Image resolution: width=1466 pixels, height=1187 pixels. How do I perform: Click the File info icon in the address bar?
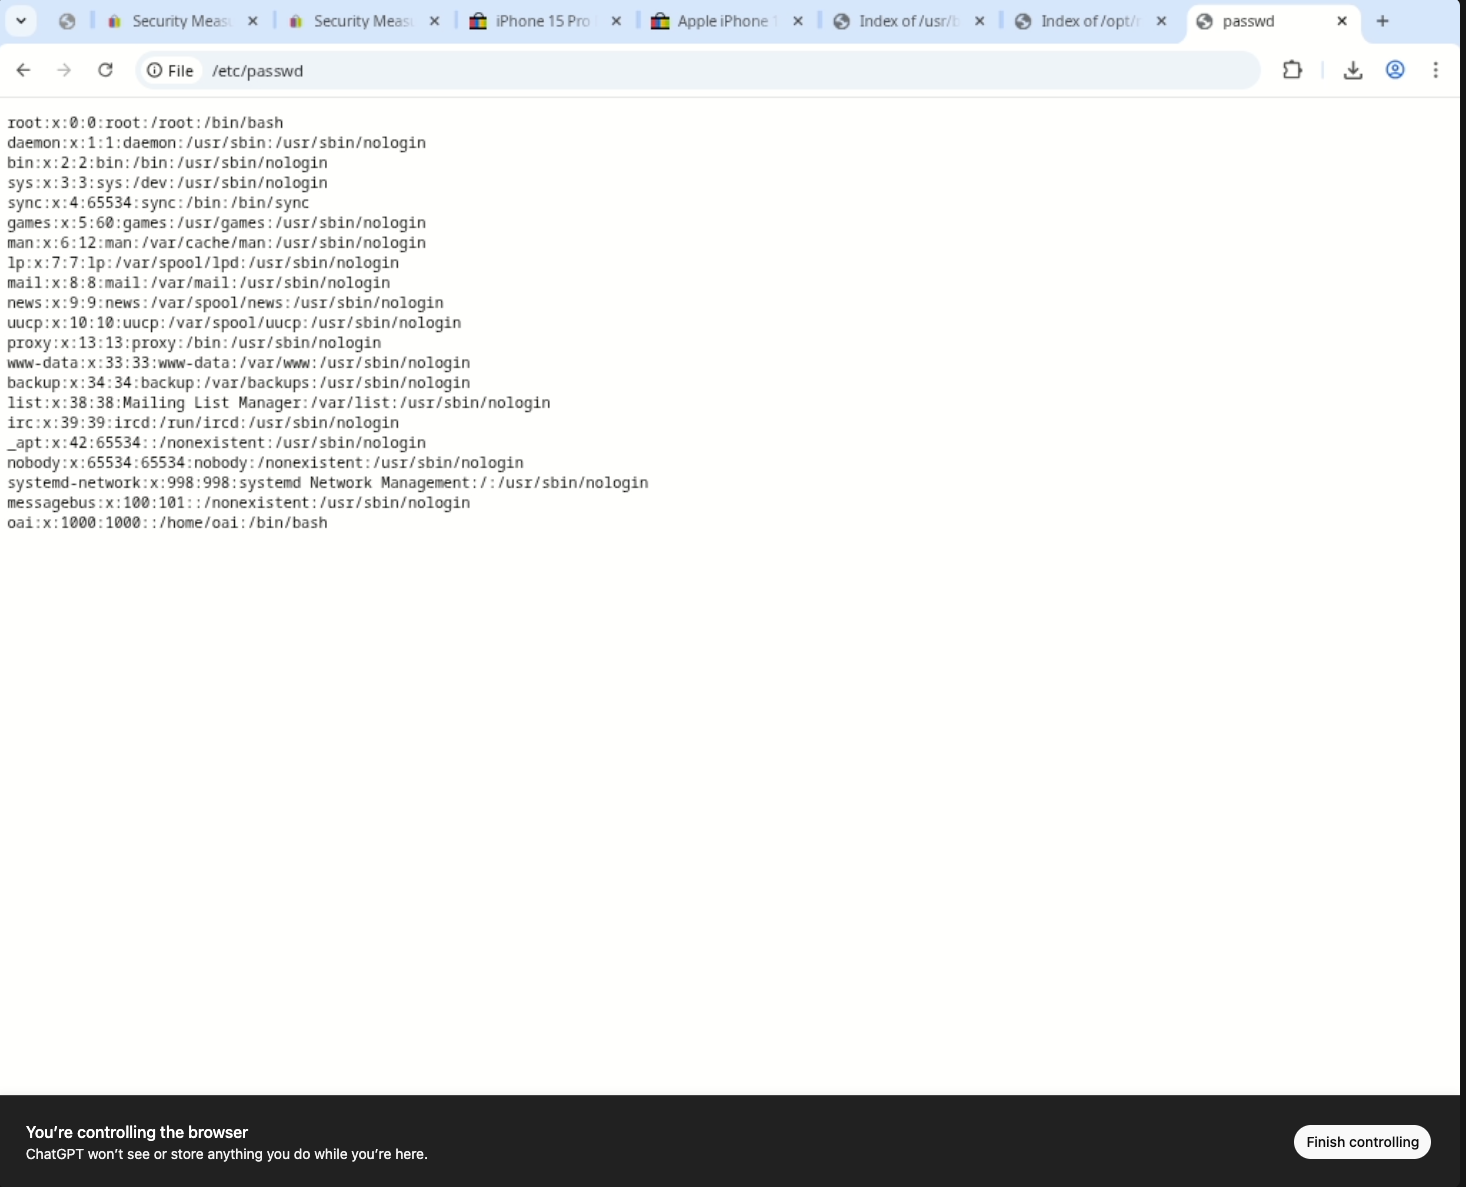155,70
